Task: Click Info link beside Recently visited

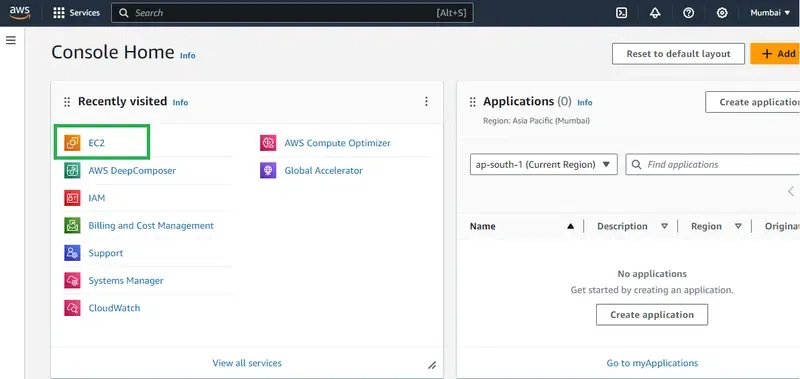Action: click(180, 103)
